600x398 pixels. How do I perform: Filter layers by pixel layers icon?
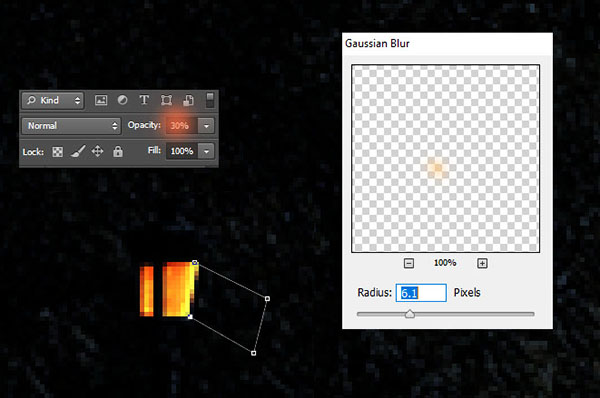tap(101, 100)
